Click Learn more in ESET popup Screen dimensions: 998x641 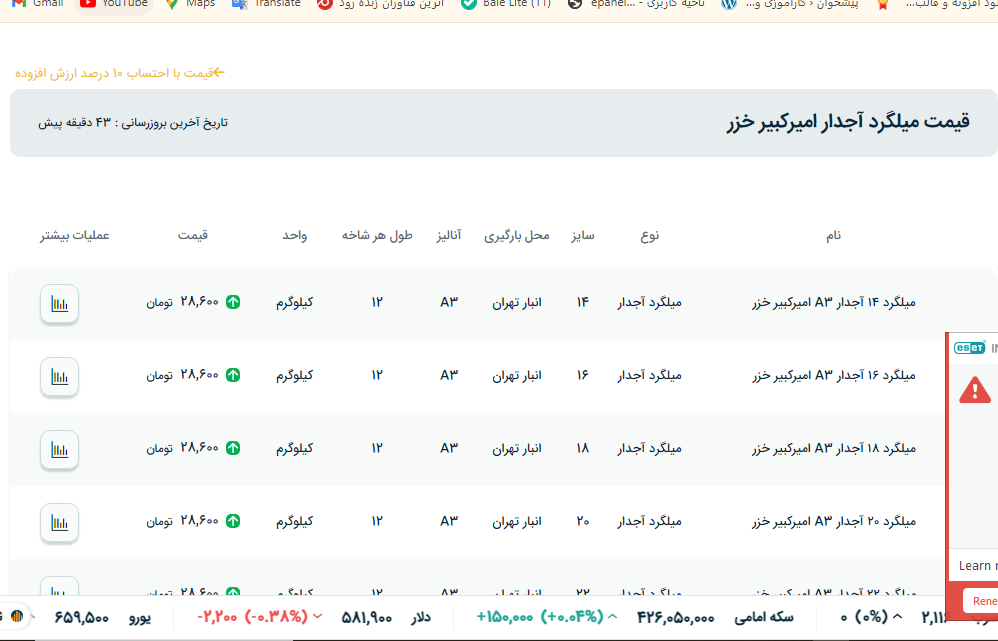tap(975, 565)
